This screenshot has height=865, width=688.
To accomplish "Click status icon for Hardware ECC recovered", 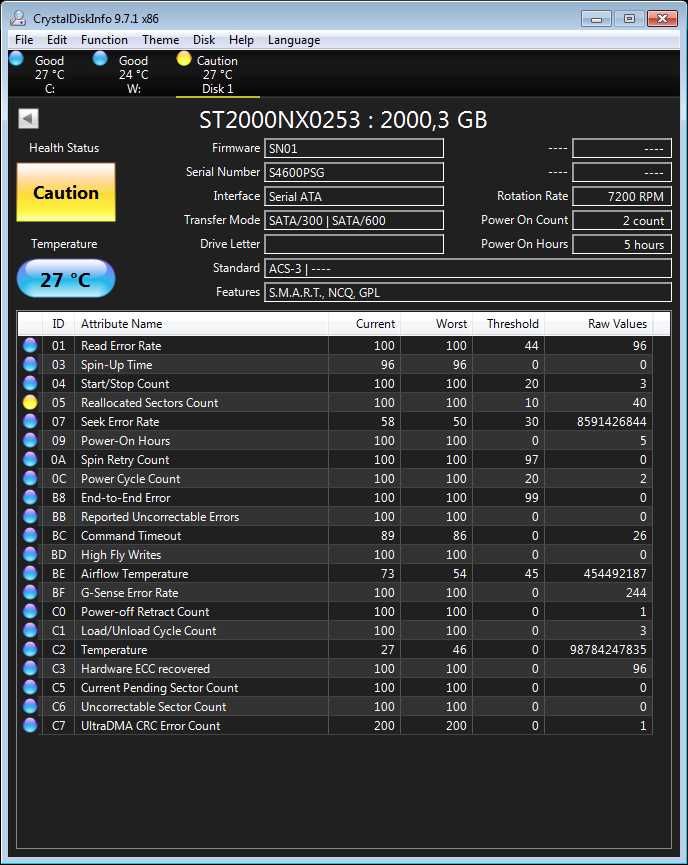I will click(x=30, y=669).
